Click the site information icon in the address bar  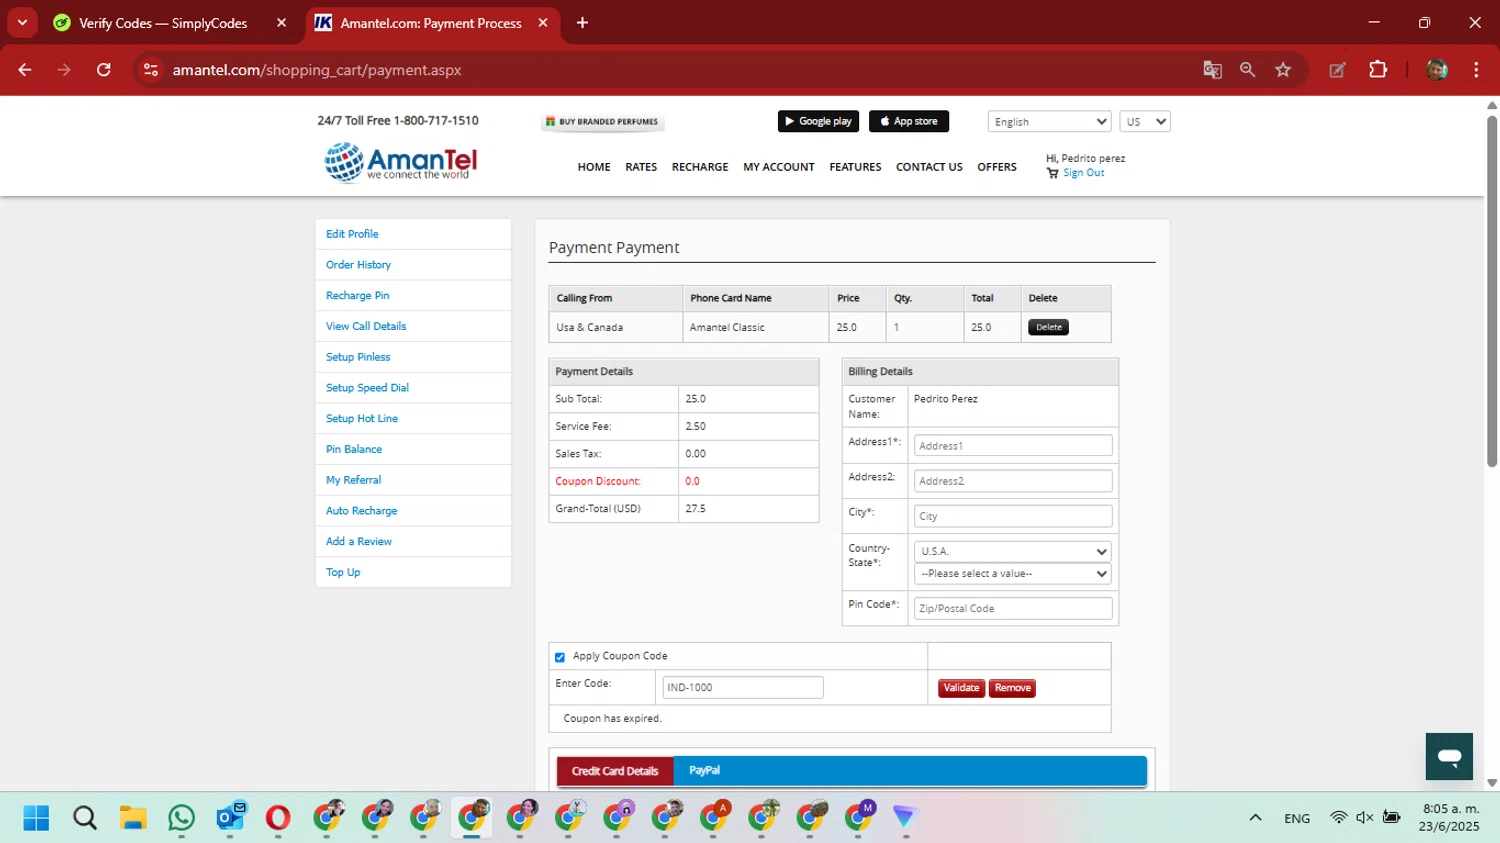tap(151, 70)
